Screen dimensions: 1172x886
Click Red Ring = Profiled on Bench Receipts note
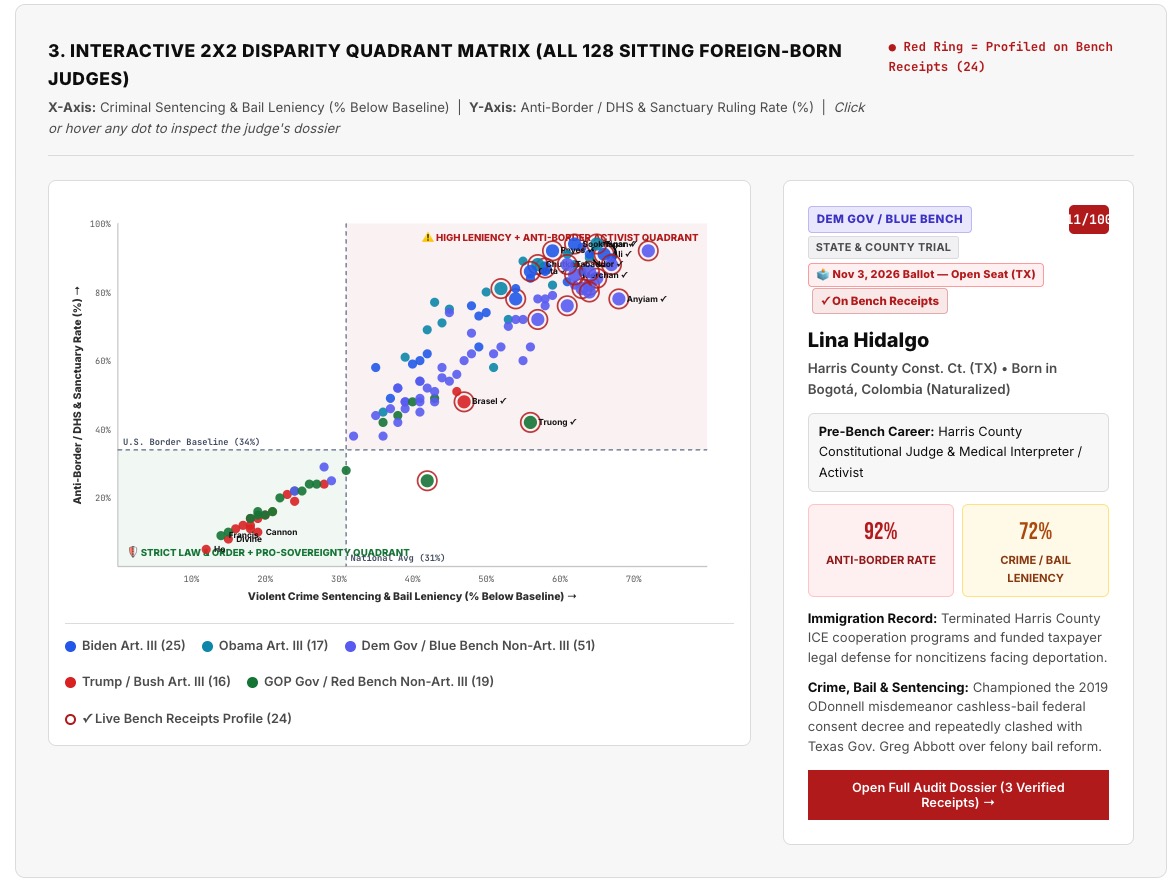[x=1000, y=57]
